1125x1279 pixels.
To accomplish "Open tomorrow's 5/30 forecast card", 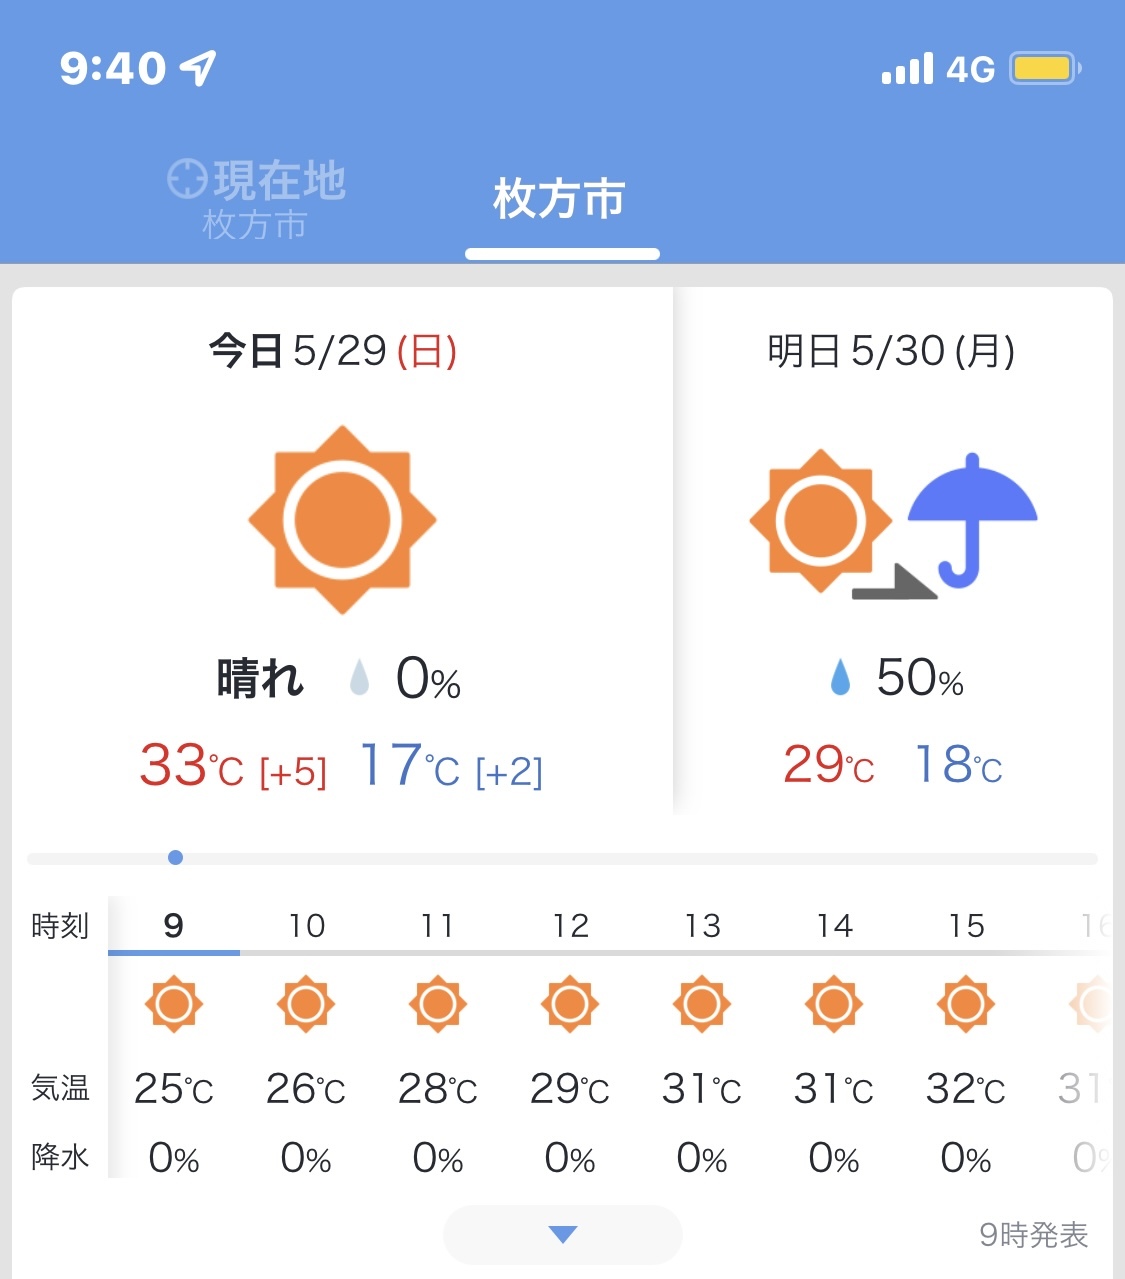I will [x=892, y=550].
